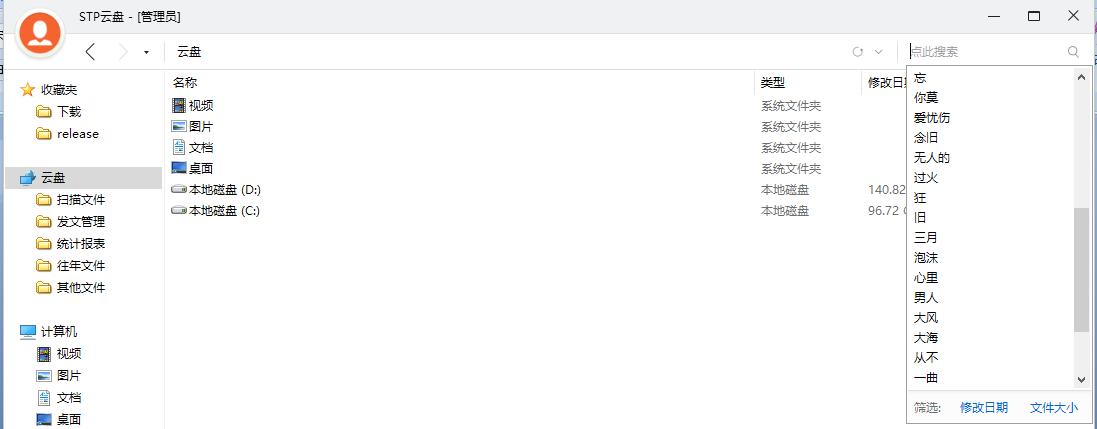Image resolution: width=1097 pixels, height=429 pixels.
Task: Choose 爱忧伤 from search suggestions
Action: coord(932,118)
